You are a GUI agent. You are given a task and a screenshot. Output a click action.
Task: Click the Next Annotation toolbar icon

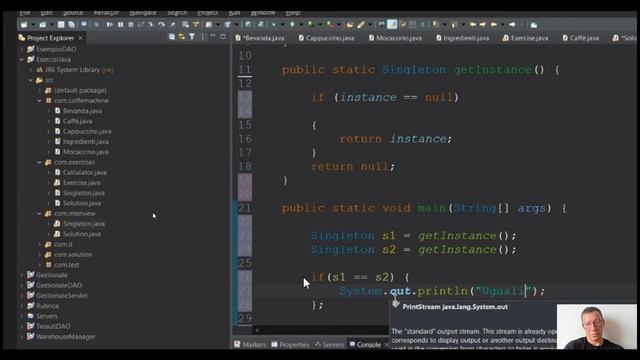point(436,25)
